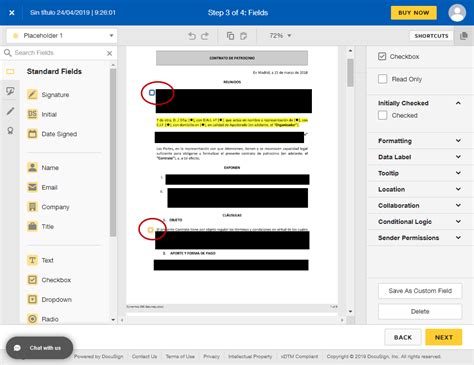Expand the Conditional Logic section
Viewport: 474px width, 365px height.
tap(420, 221)
